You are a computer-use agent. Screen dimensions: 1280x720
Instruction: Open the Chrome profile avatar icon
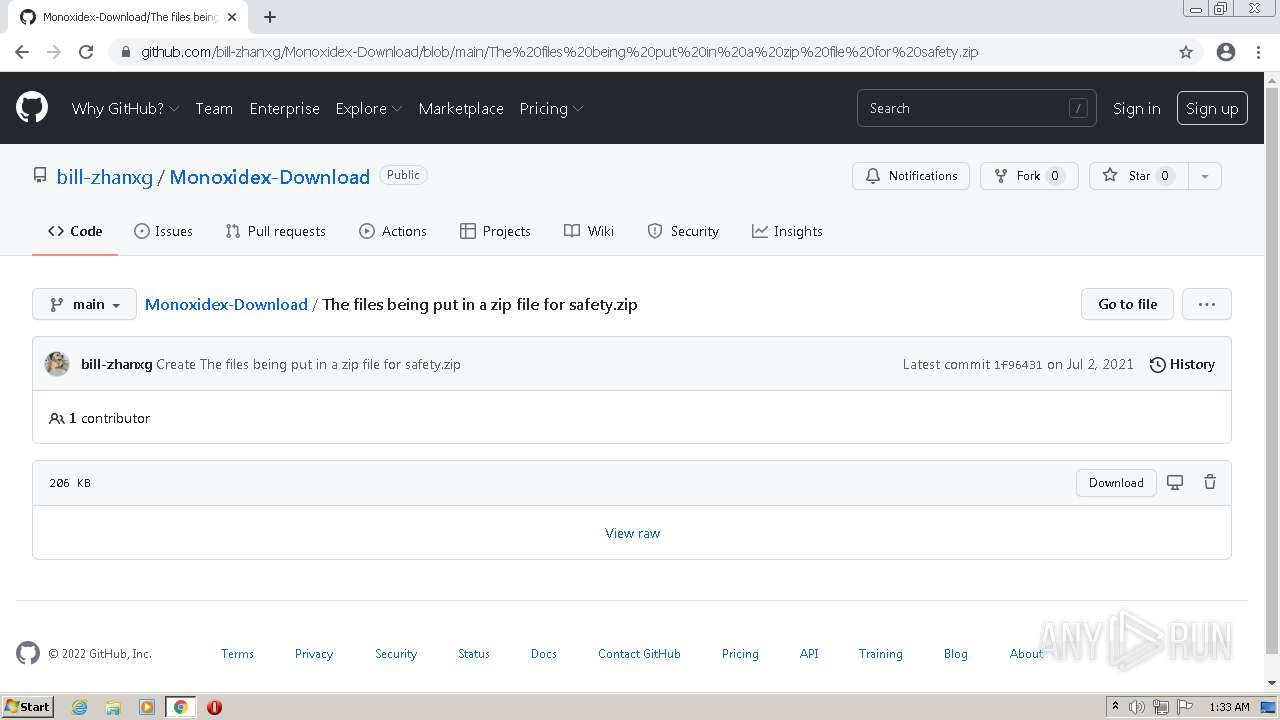click(x=1226, y=52)
